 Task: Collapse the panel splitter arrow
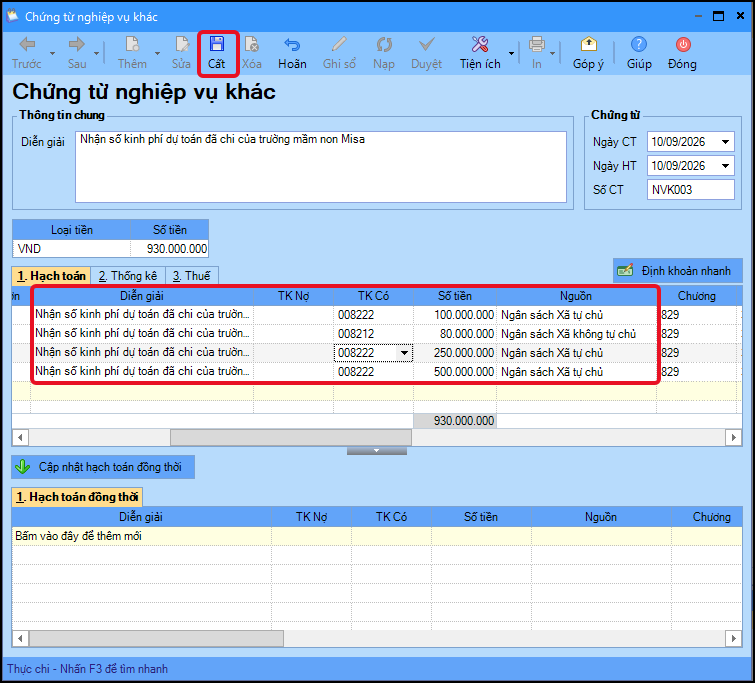click(x=377, y=451)
